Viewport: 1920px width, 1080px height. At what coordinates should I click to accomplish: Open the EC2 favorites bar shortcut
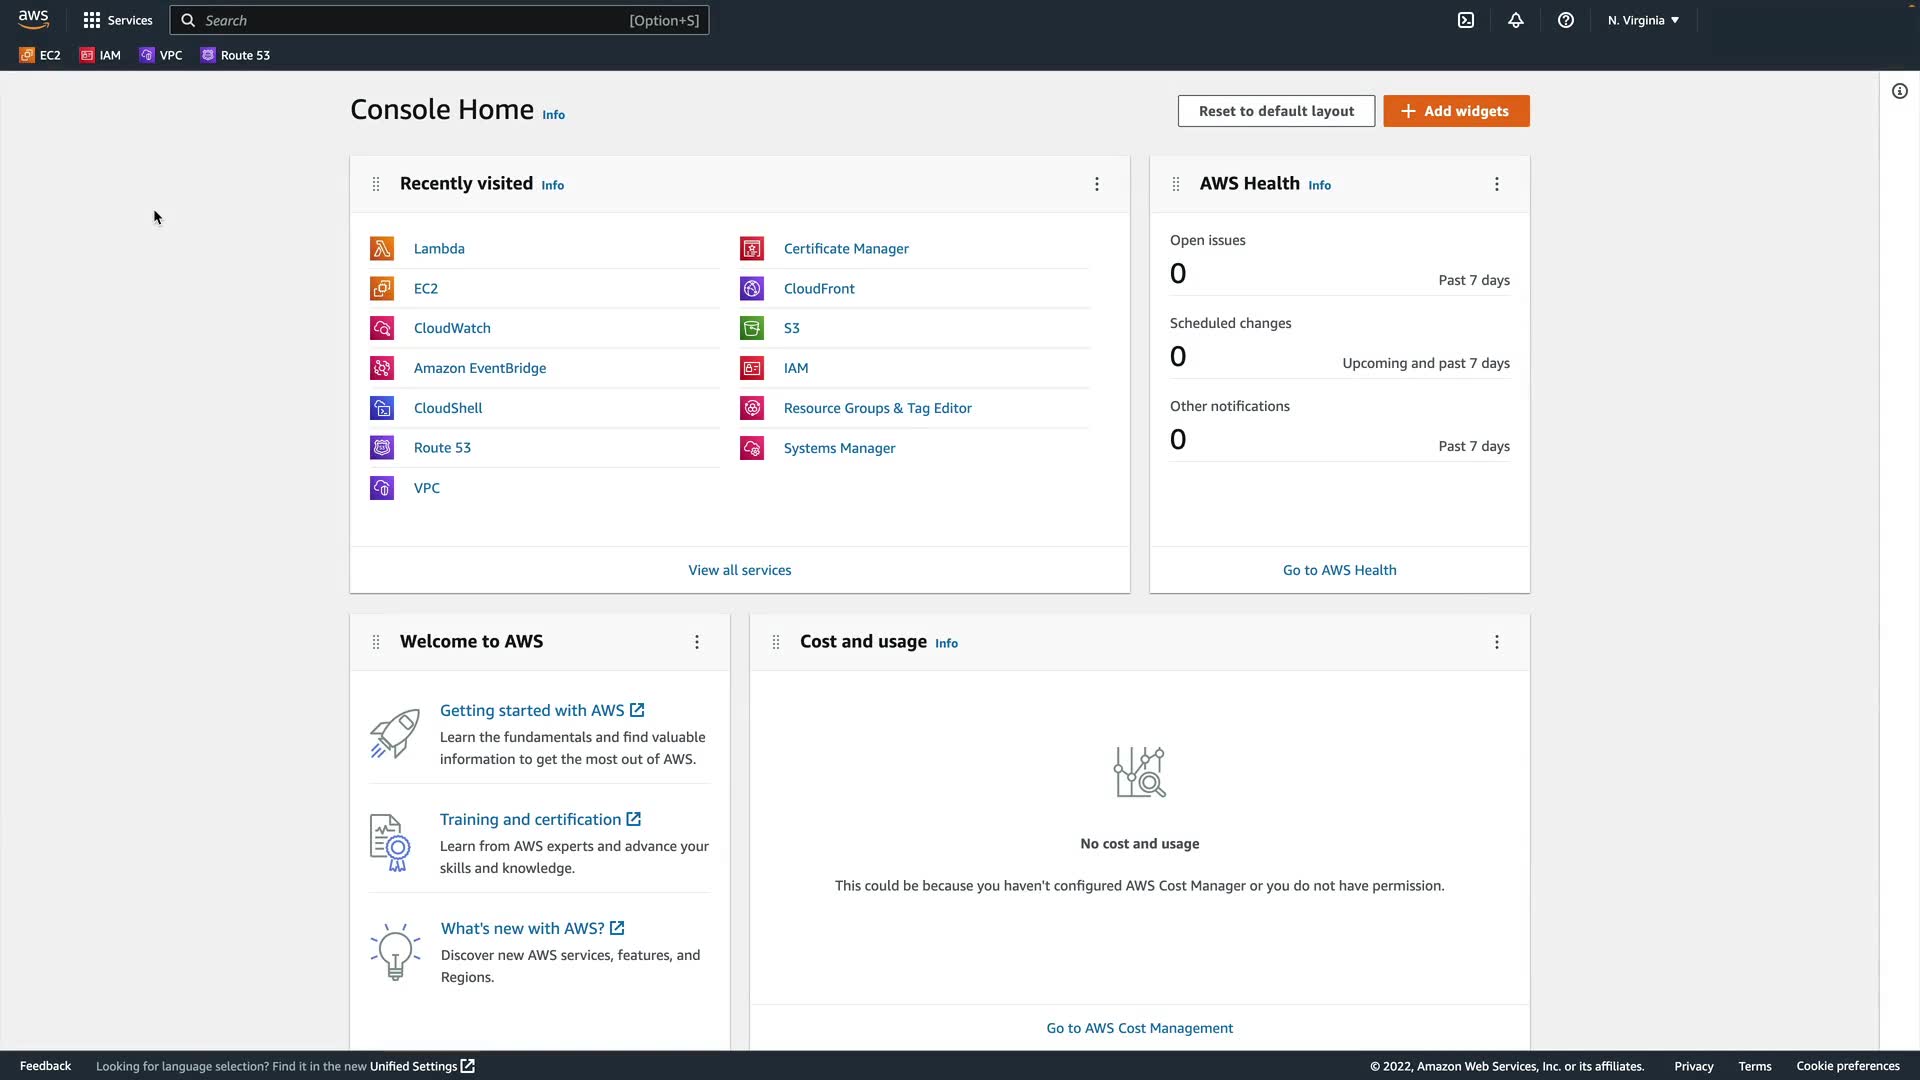click(x=40, y=55)
